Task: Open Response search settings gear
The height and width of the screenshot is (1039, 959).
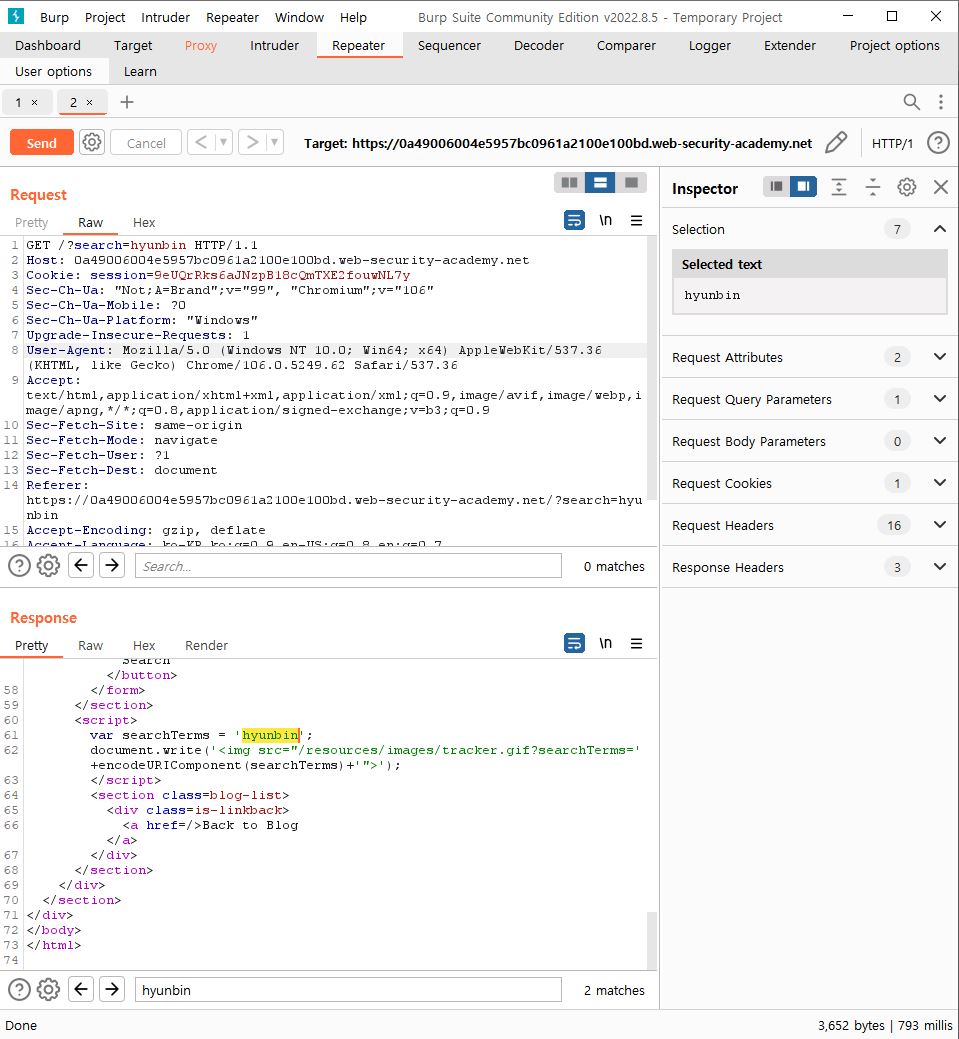Action: pyautogui.click(x=48, y=990)
